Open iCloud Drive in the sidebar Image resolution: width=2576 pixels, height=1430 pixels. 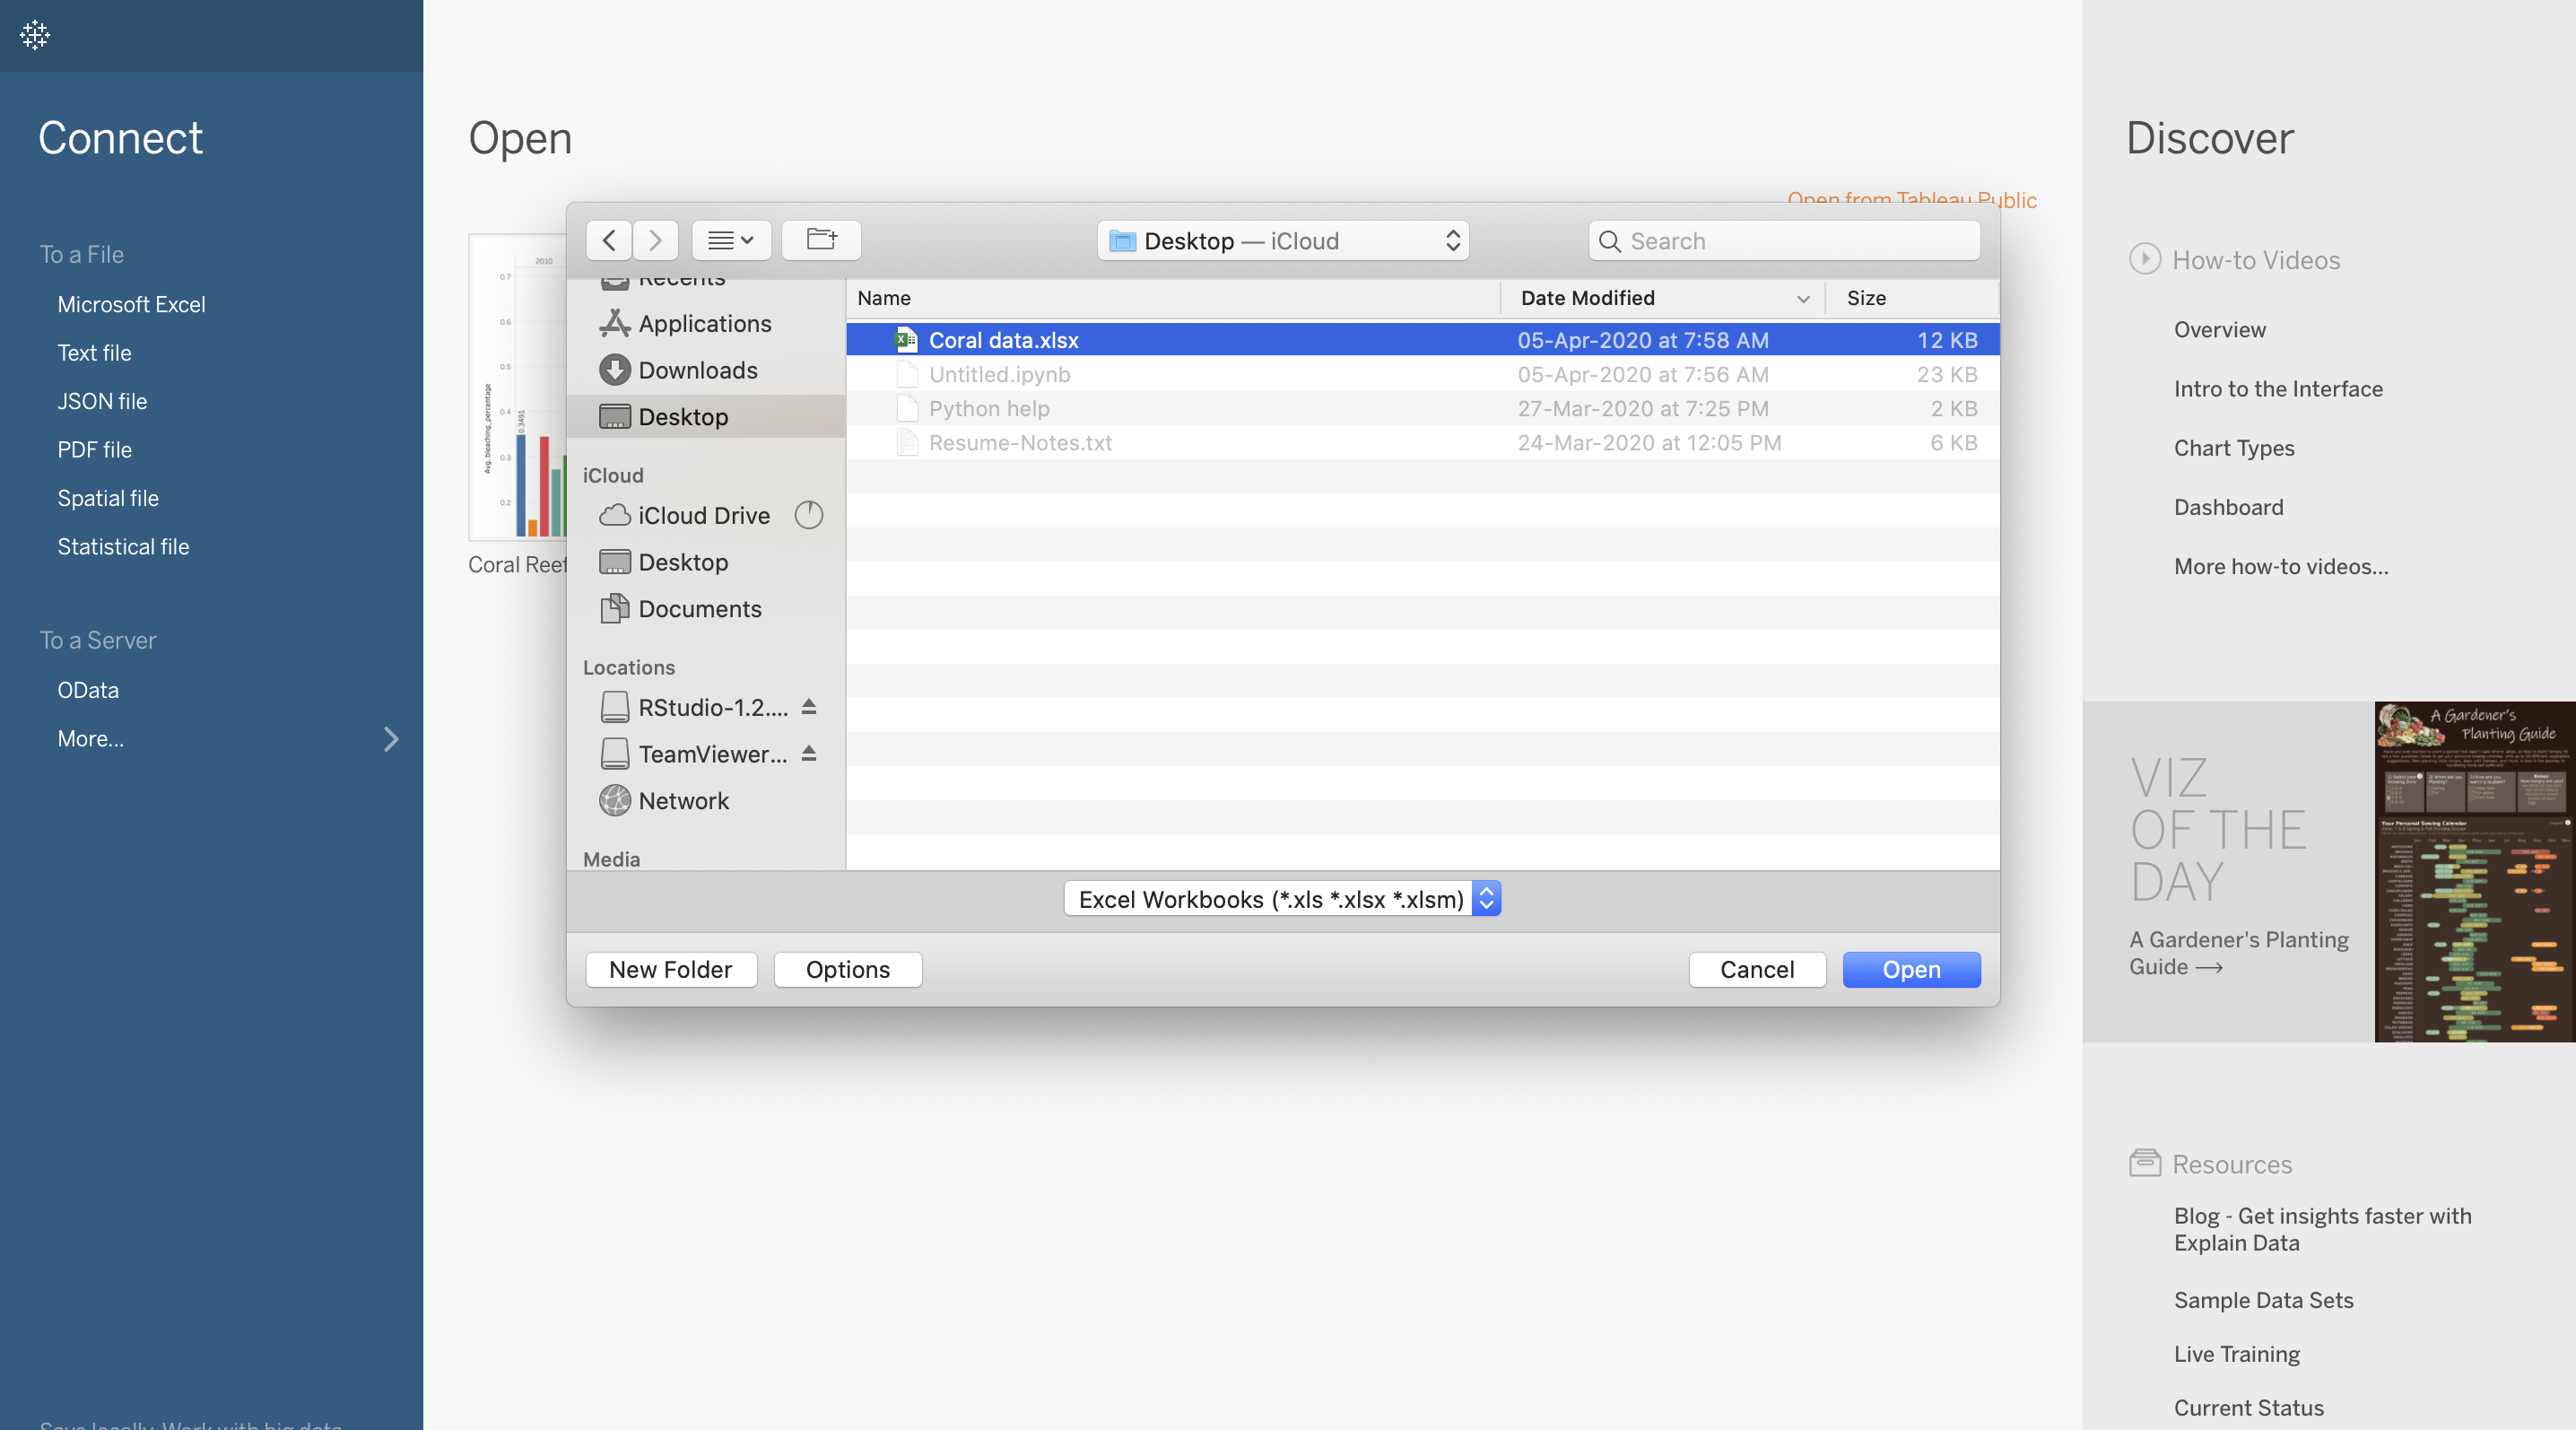click(704, 515)
